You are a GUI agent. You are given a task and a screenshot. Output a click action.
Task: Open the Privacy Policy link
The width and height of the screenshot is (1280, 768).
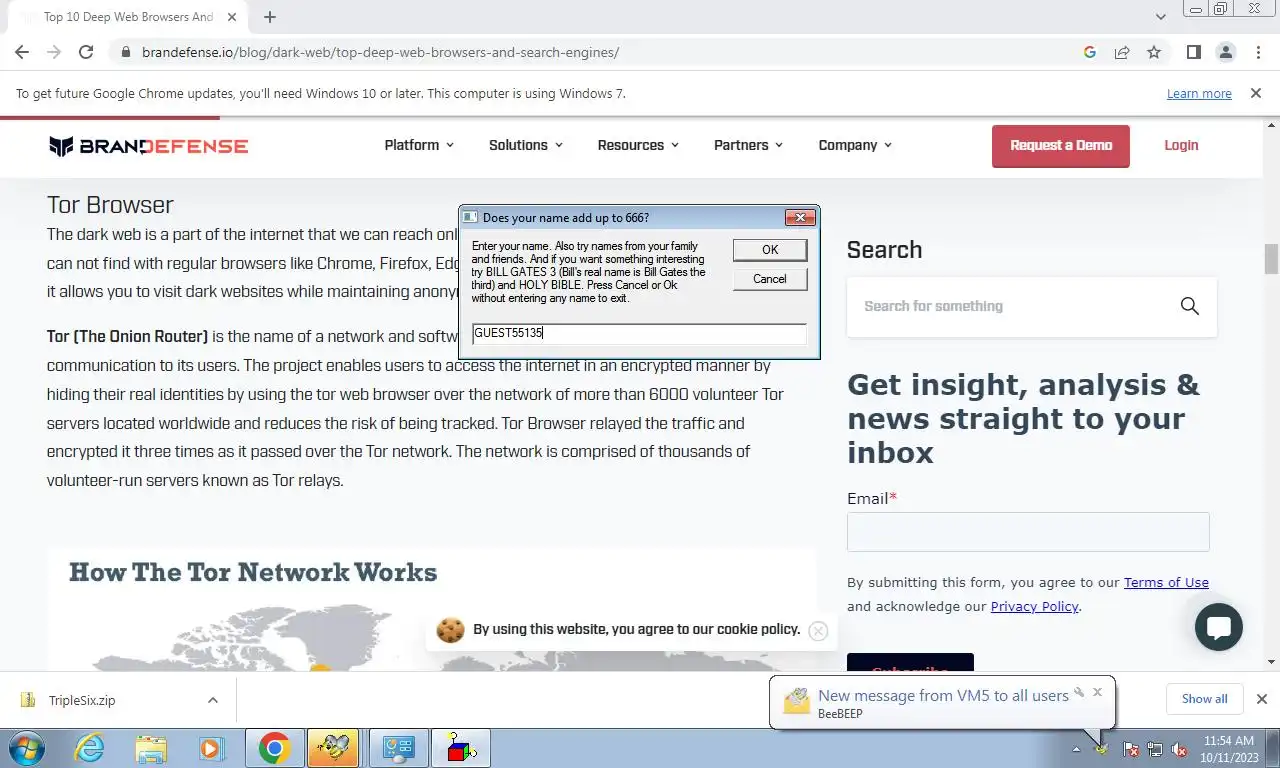tap(1034, 607)
